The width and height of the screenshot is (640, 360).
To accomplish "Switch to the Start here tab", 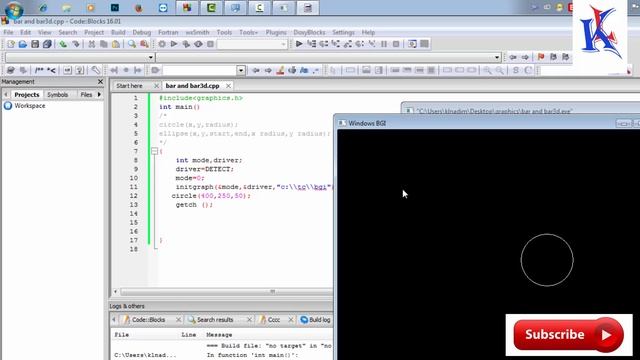I will [129, 86].
